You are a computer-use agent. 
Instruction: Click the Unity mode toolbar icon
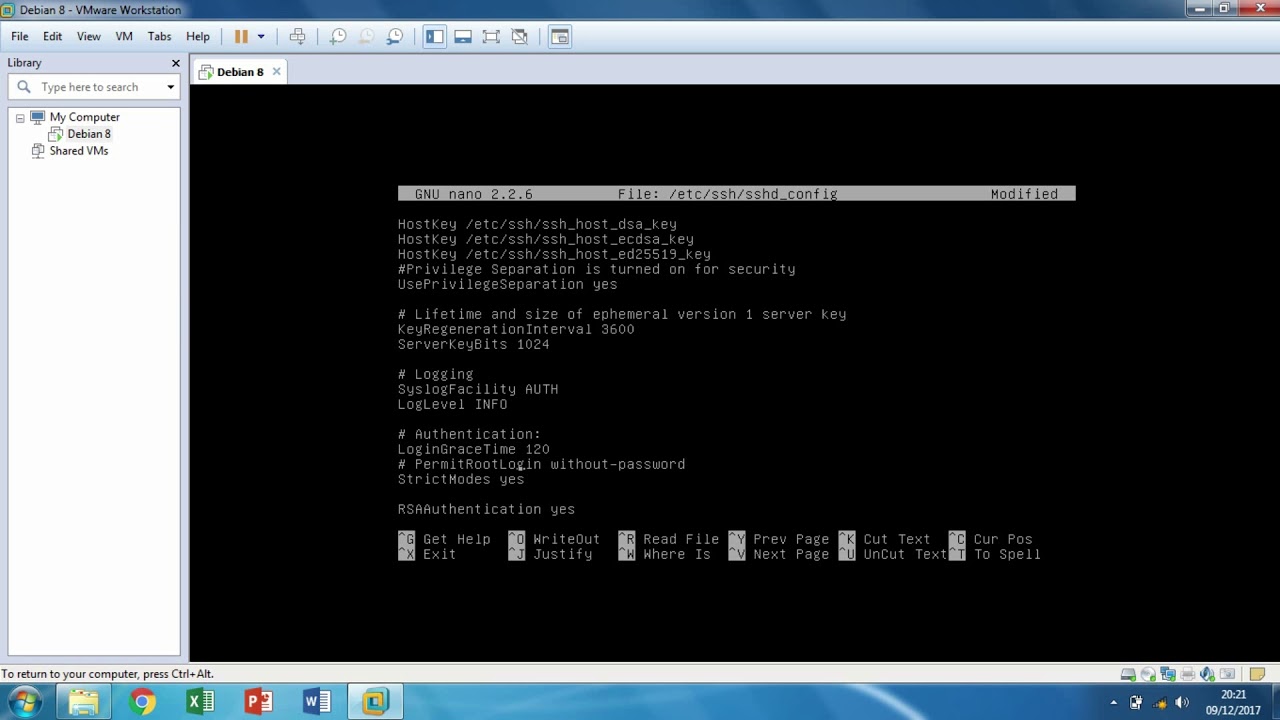pyautogui.click(x=520, y=37)
